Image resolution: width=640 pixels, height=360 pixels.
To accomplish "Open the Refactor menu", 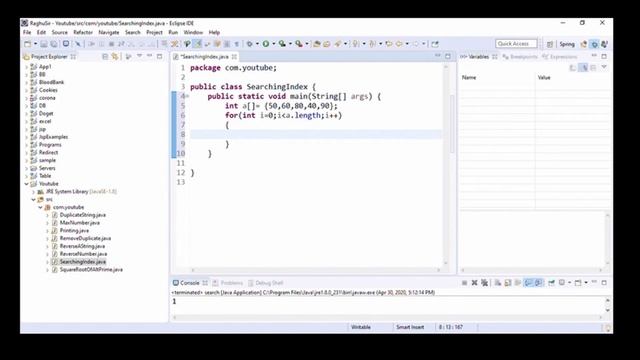I will pos(83,32).
